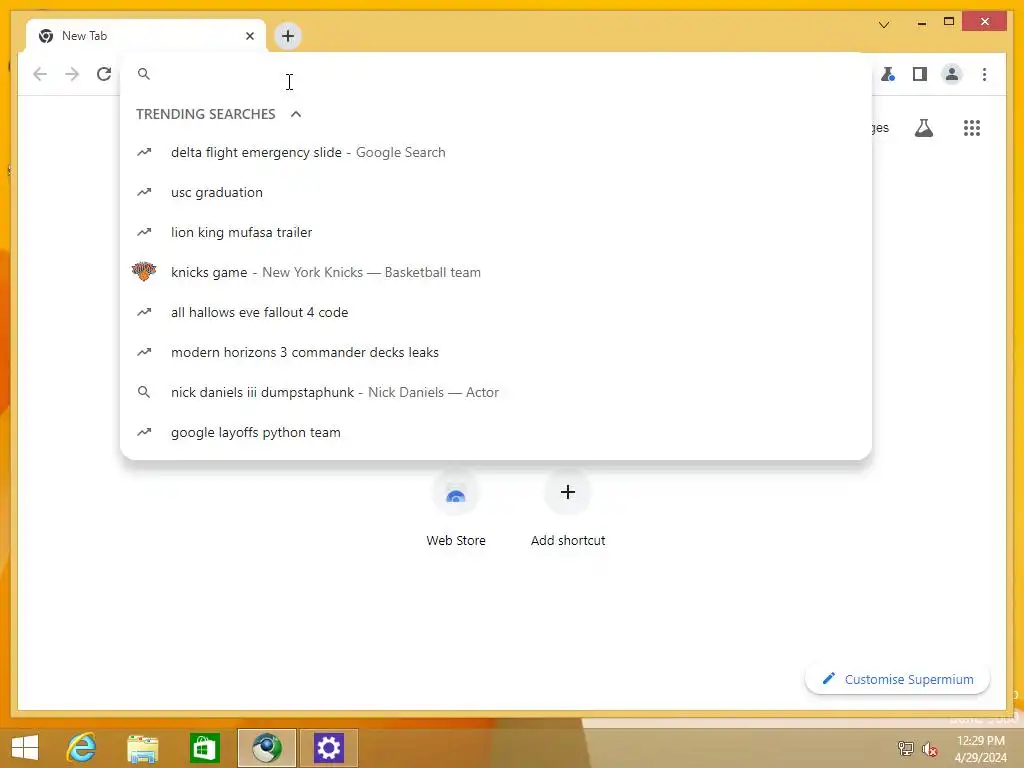Open the tab search chevron in the title bar
Viewport: 1024px width, 768px height.
pos(884,24)
